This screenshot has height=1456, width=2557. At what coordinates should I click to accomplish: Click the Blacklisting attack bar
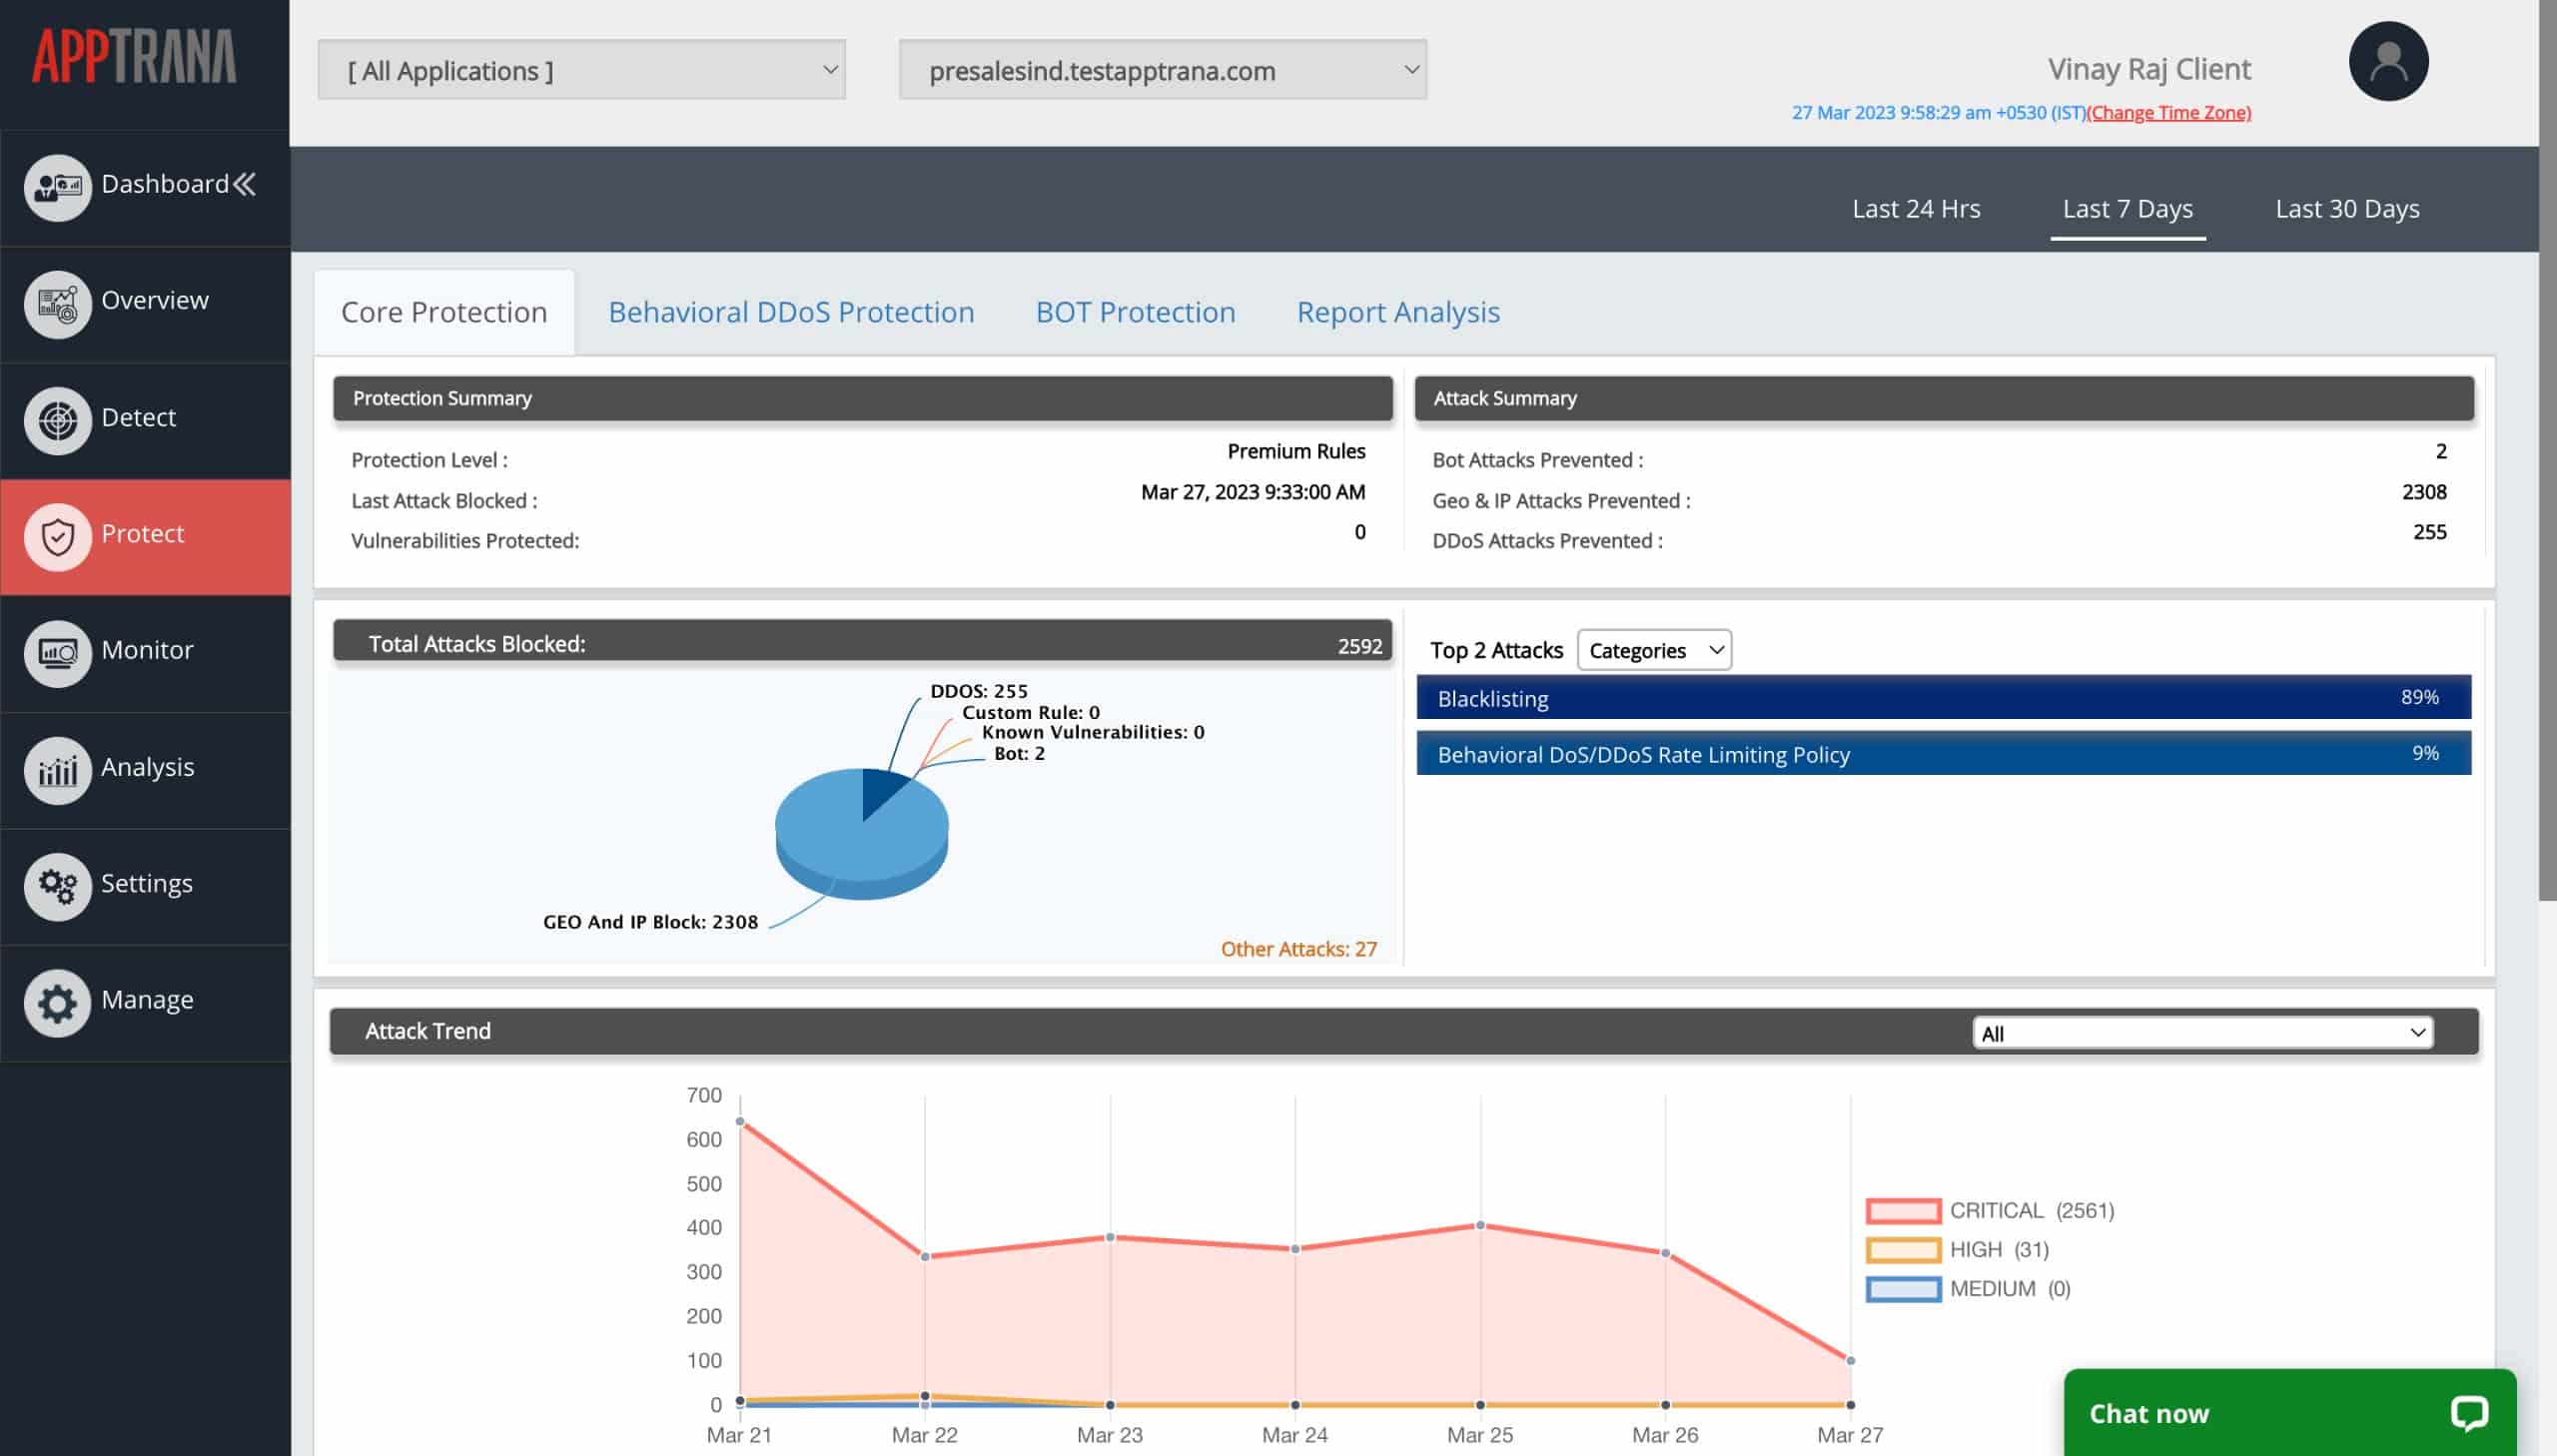[x=1943, y=698]
